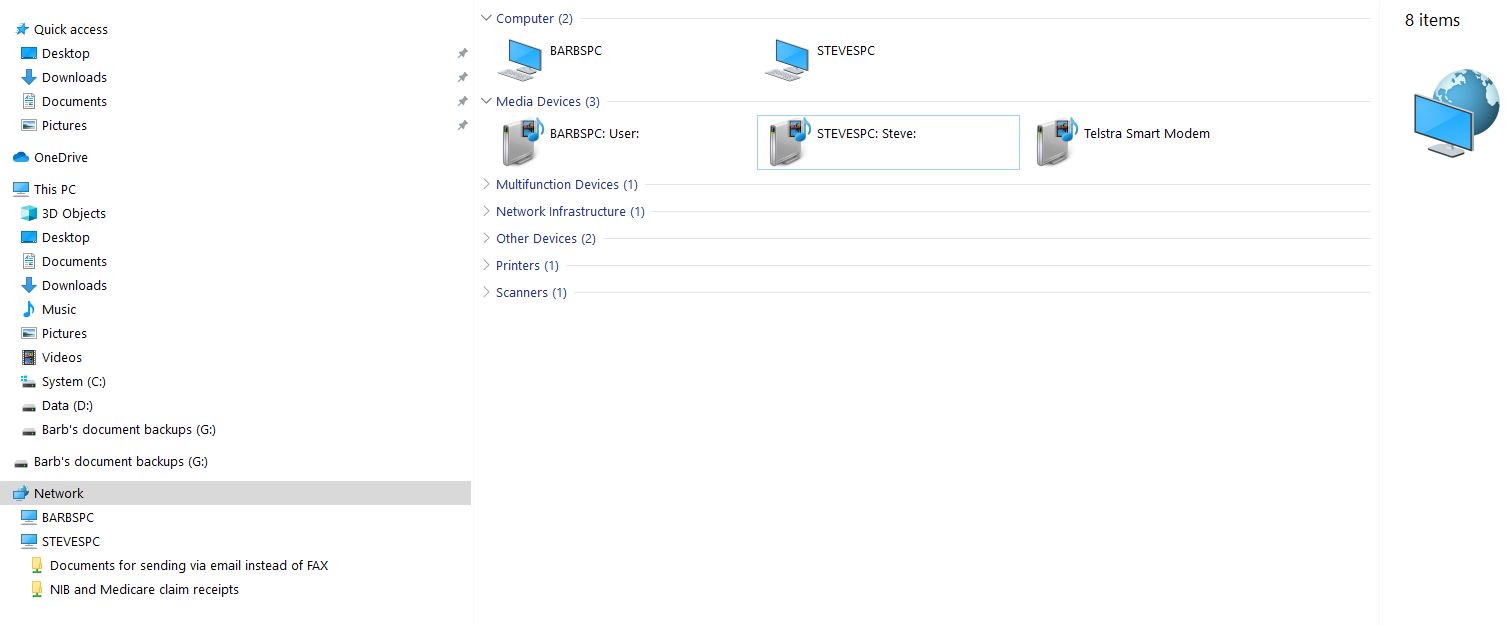1506x625 pixels.
Task: Click the BARBSPC computer icon under Network tree
Action: [29, 517]
